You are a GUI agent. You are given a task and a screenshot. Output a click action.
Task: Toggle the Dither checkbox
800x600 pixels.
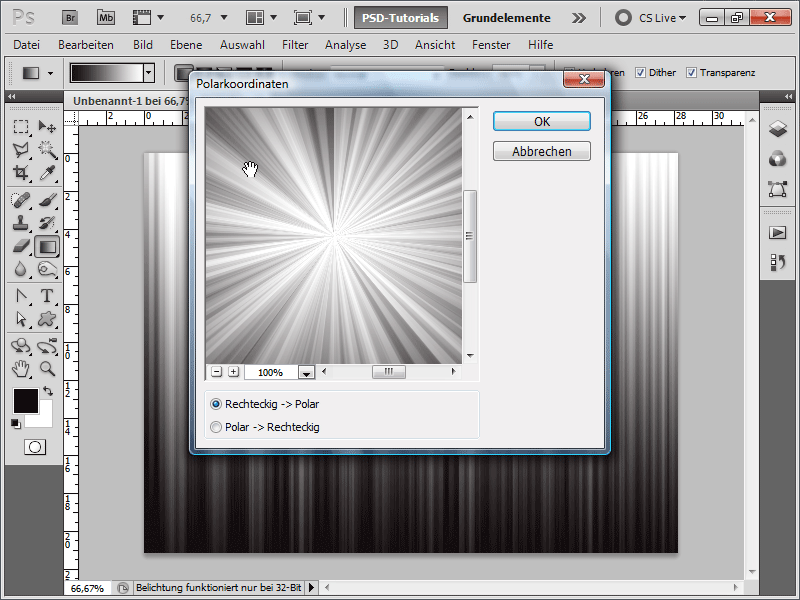click(640, 72)
